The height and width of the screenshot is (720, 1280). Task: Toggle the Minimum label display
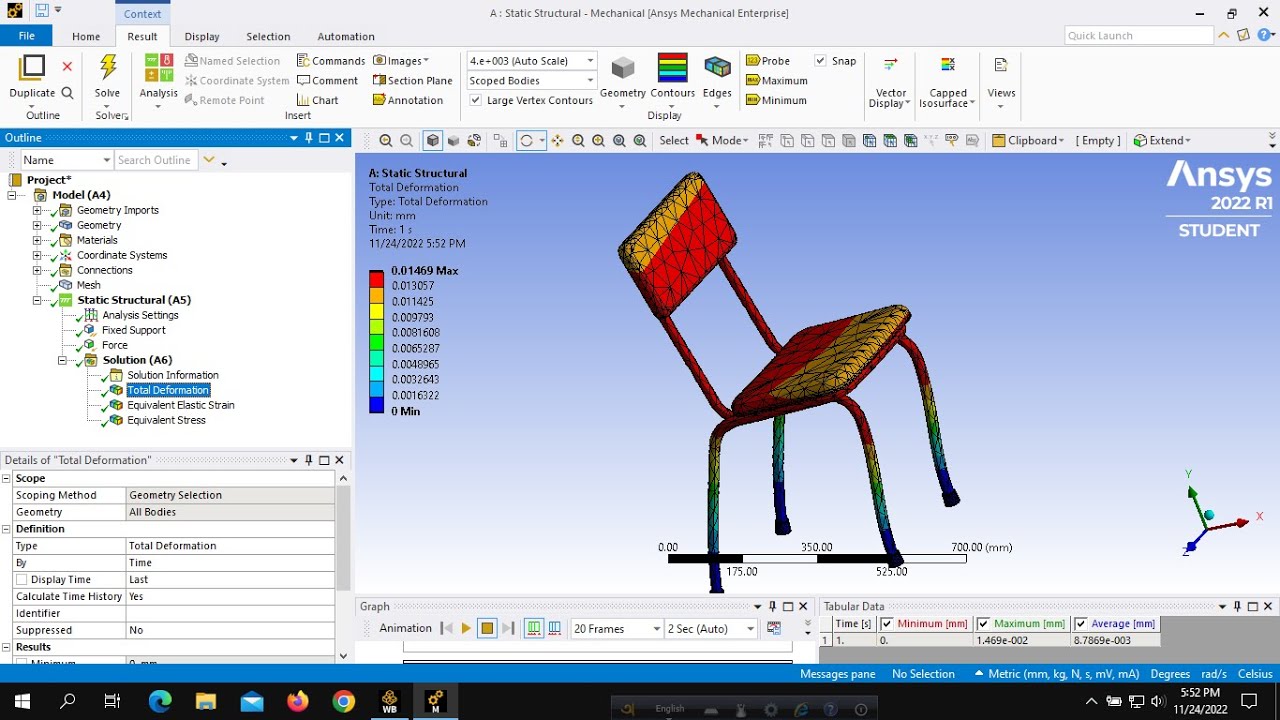click(776, 100)
